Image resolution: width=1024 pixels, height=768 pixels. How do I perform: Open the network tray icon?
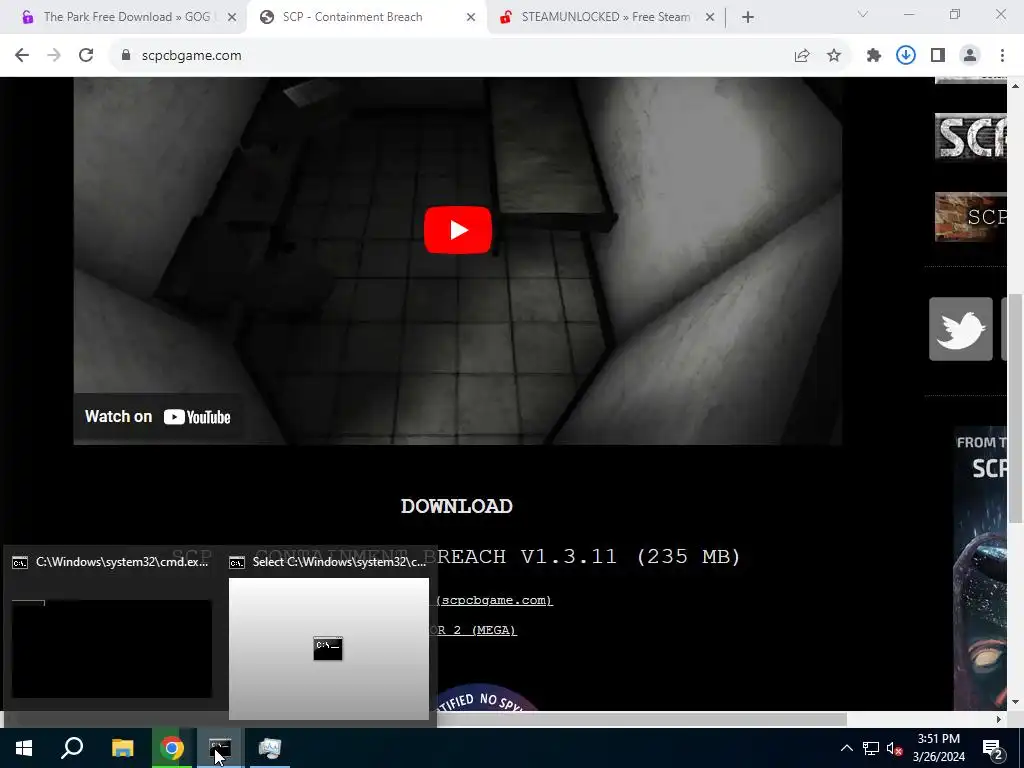tap(871, 748)
